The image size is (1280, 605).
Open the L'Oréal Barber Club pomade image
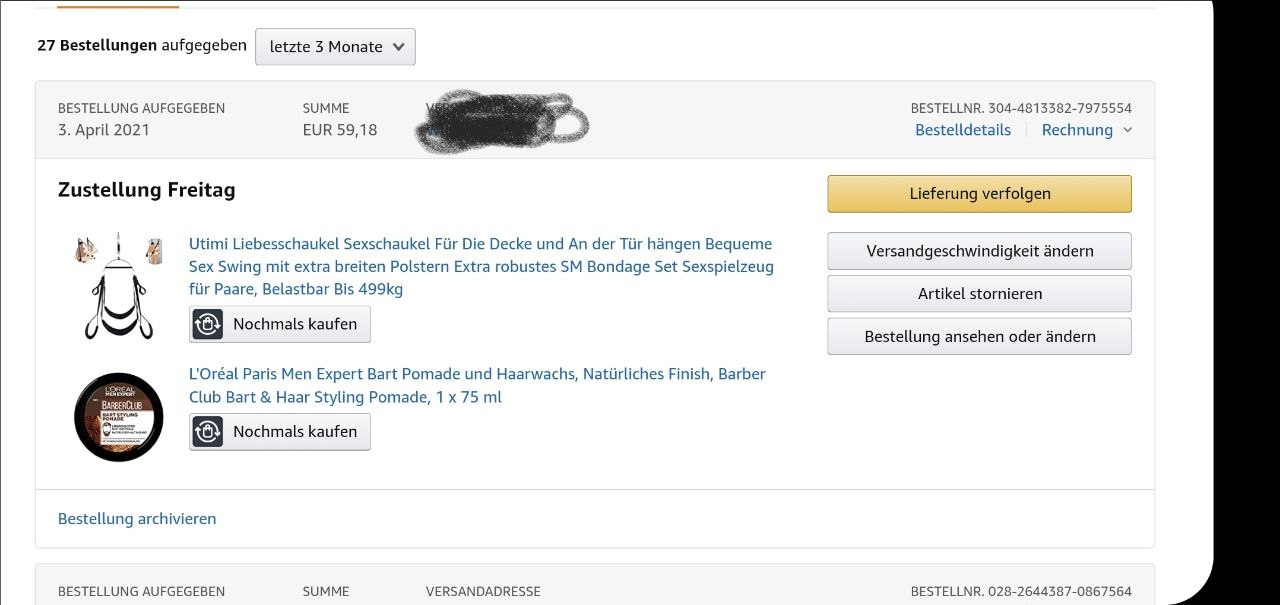[x=118, y=417]
